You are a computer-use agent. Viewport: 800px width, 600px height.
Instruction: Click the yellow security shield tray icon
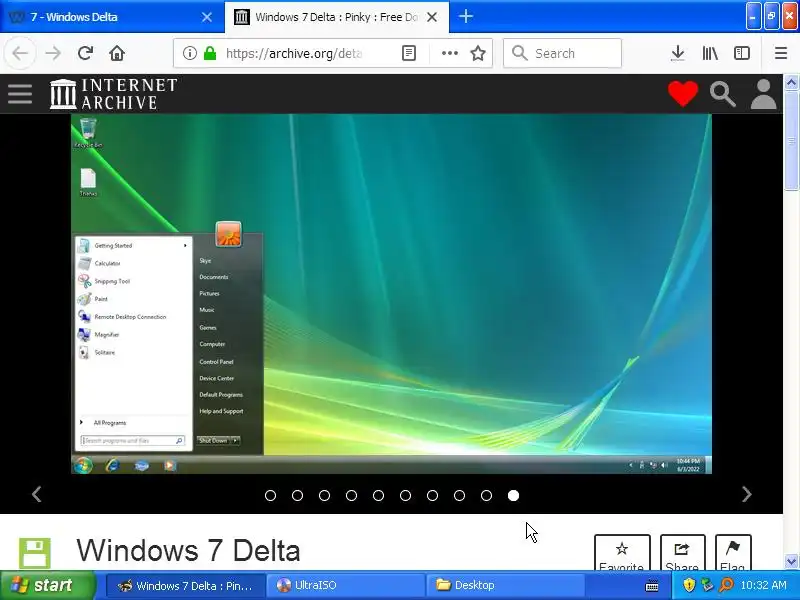tap(689, 585)
